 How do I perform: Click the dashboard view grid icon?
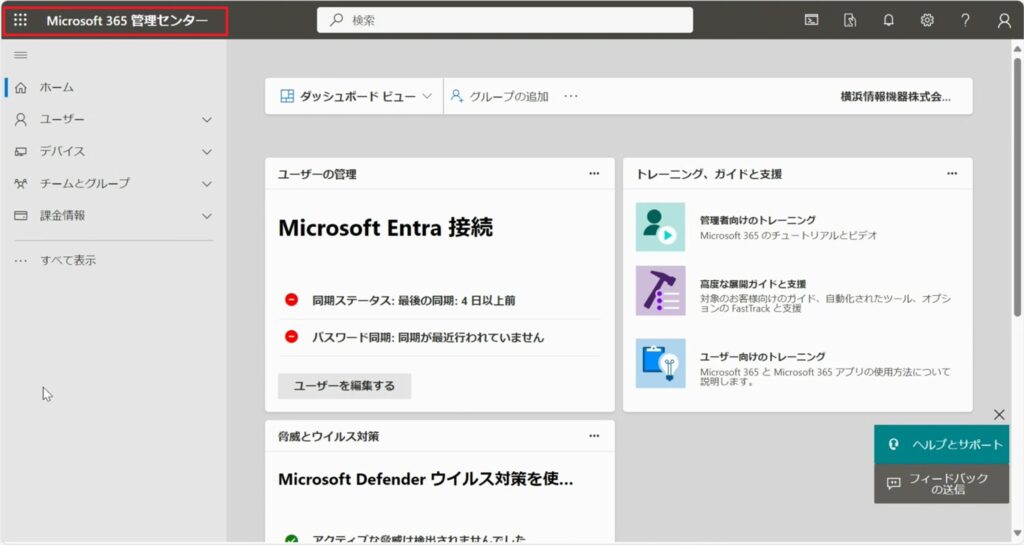pyautogui.click(x=287, y=97)
